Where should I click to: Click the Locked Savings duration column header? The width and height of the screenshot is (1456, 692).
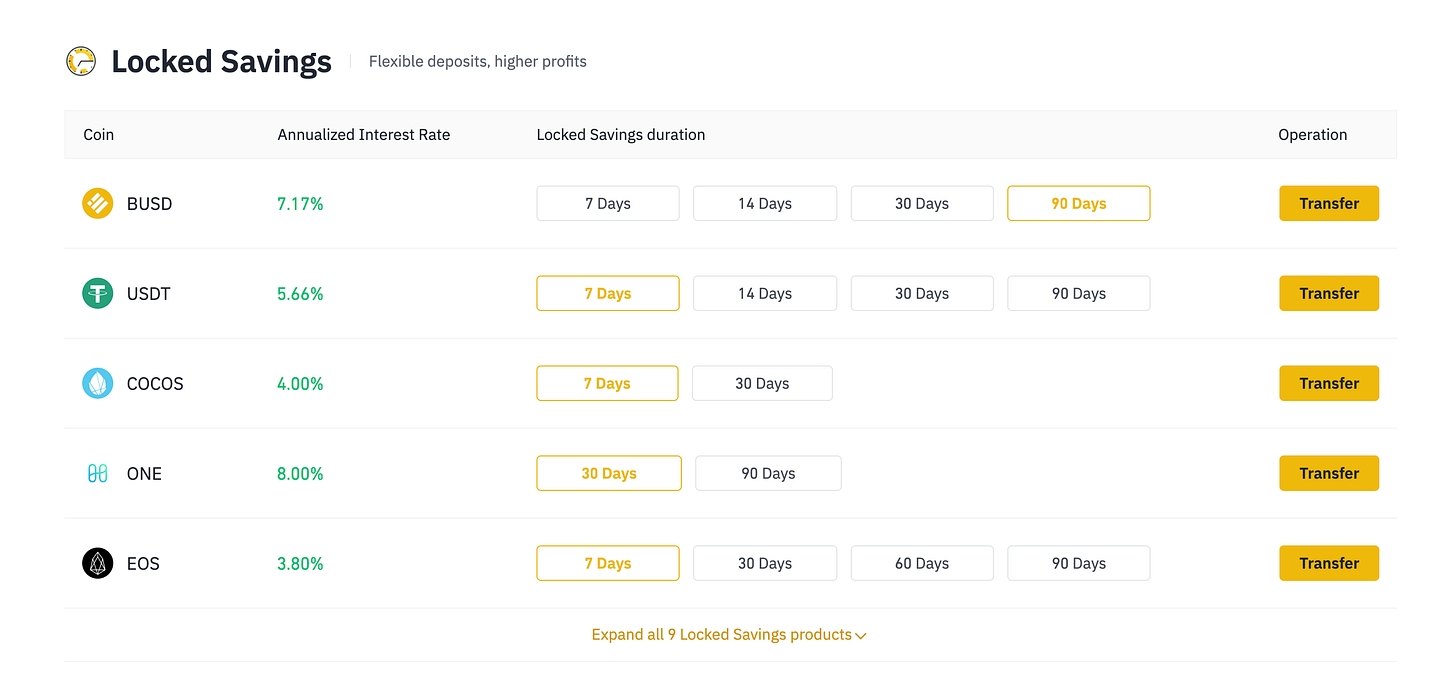pos(621,135)
